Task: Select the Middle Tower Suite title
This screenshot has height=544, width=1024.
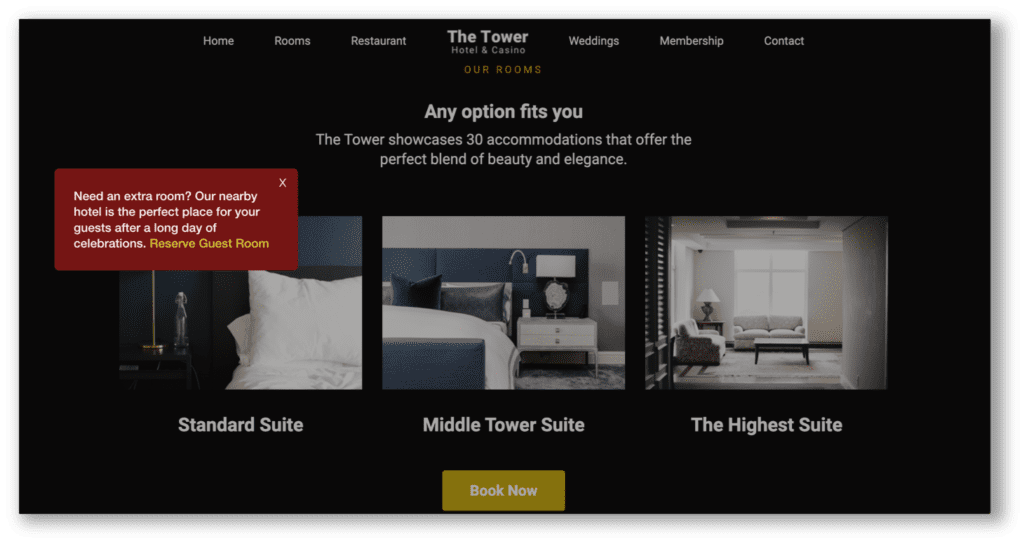Action: 504,425
